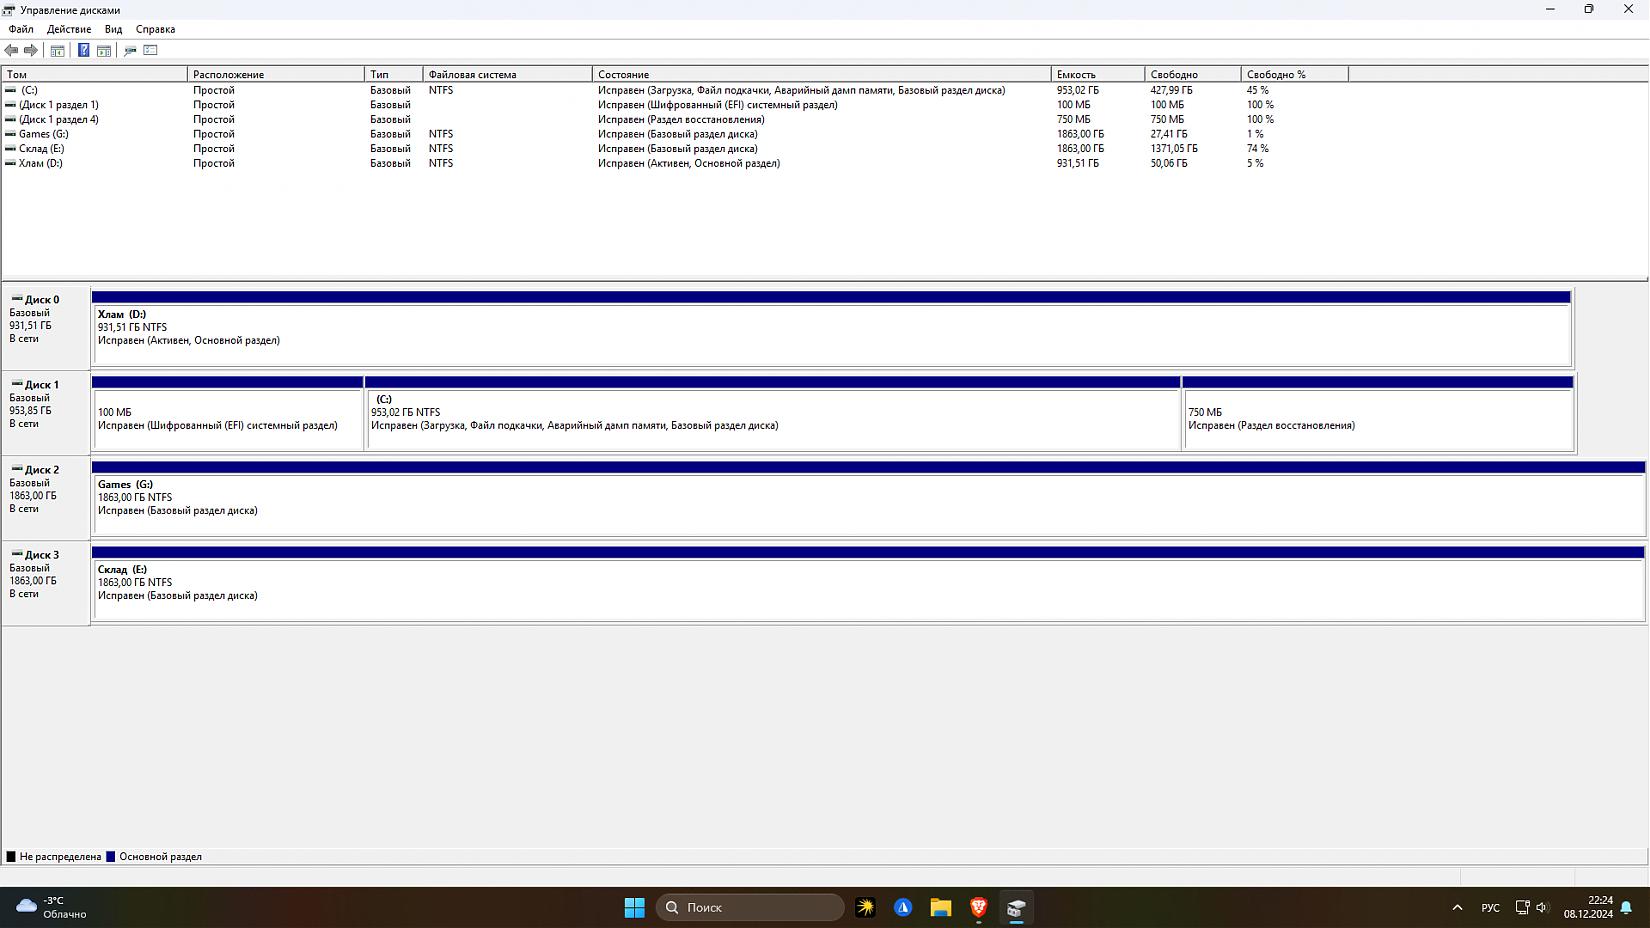Toggle the action pane toolbar icon
The width and height of the screenshot is (1650, 928).
click(104, 50)
